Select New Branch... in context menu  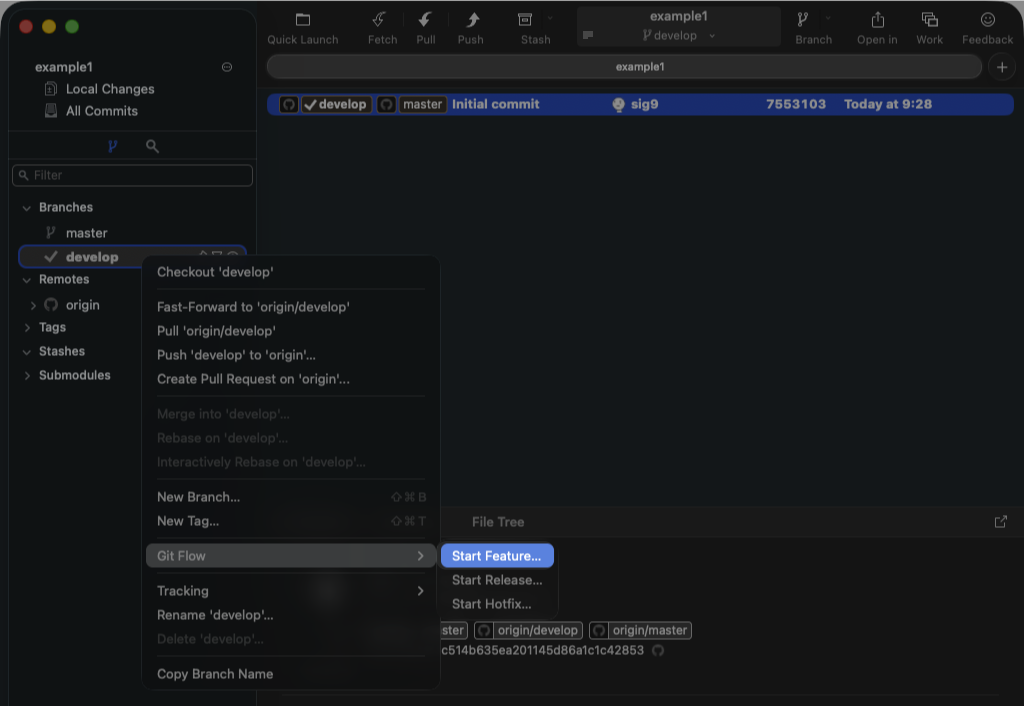(198, 497)
